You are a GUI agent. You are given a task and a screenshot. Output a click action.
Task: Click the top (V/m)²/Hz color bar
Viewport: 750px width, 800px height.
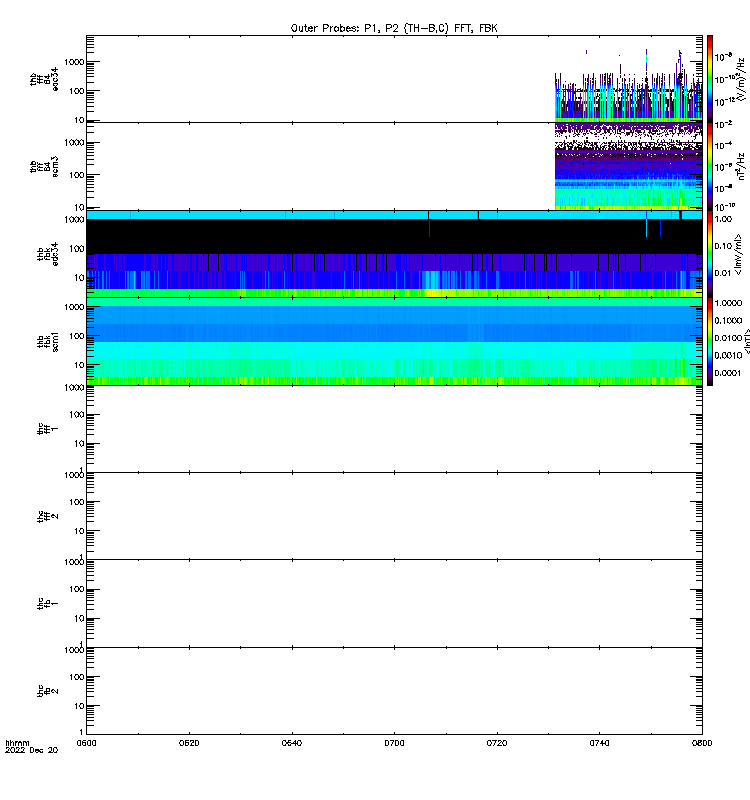[709, 79]
